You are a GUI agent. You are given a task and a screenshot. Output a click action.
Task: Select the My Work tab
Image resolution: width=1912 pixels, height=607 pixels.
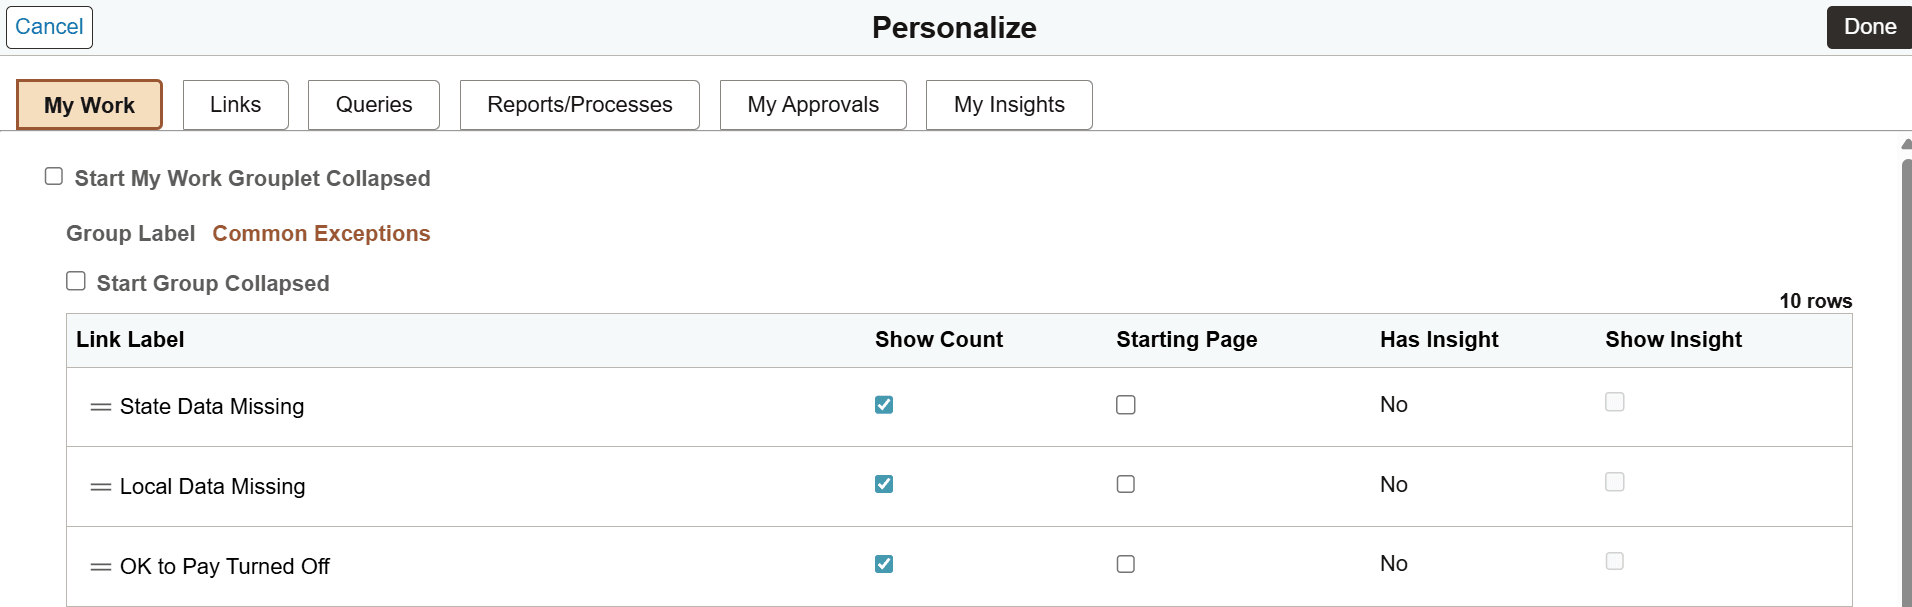pos(89,105)
